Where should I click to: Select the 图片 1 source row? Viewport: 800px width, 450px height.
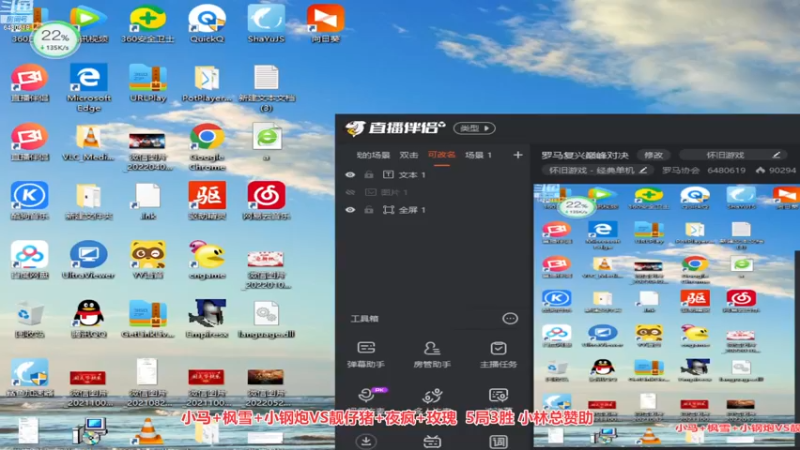pos(434,192)
